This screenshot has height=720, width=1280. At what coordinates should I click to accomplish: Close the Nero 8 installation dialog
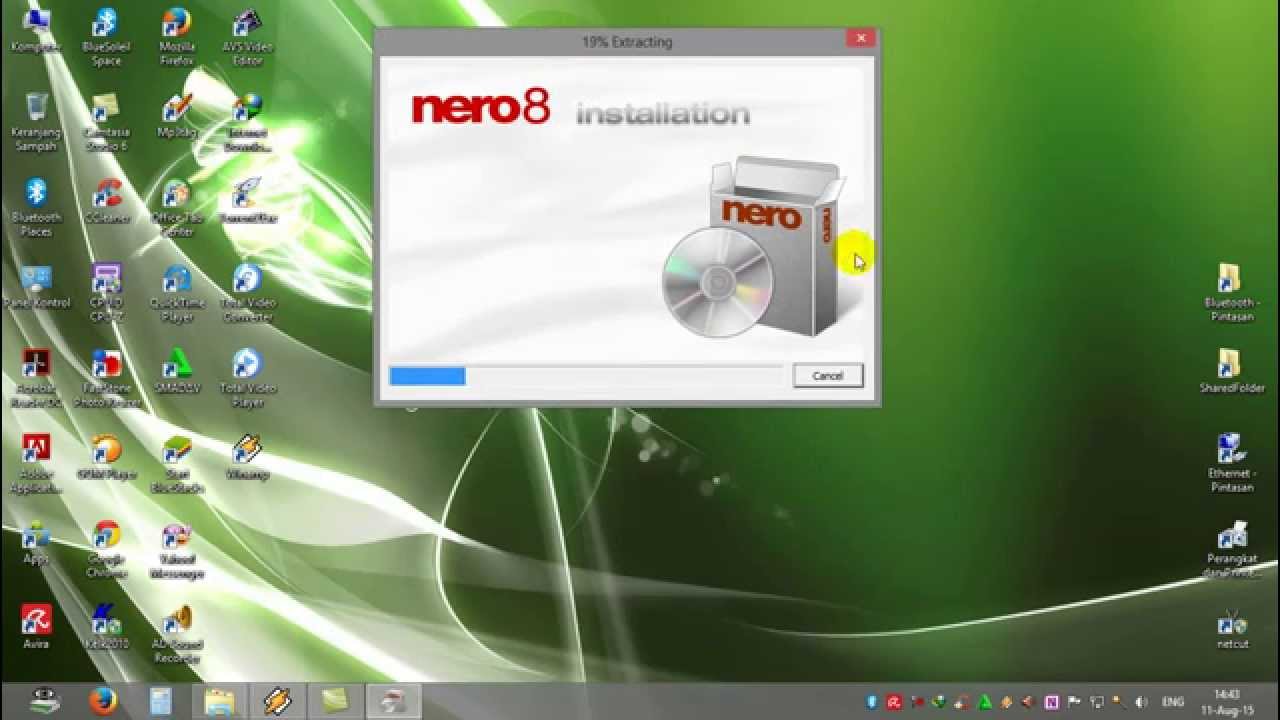tap(860, 39)
